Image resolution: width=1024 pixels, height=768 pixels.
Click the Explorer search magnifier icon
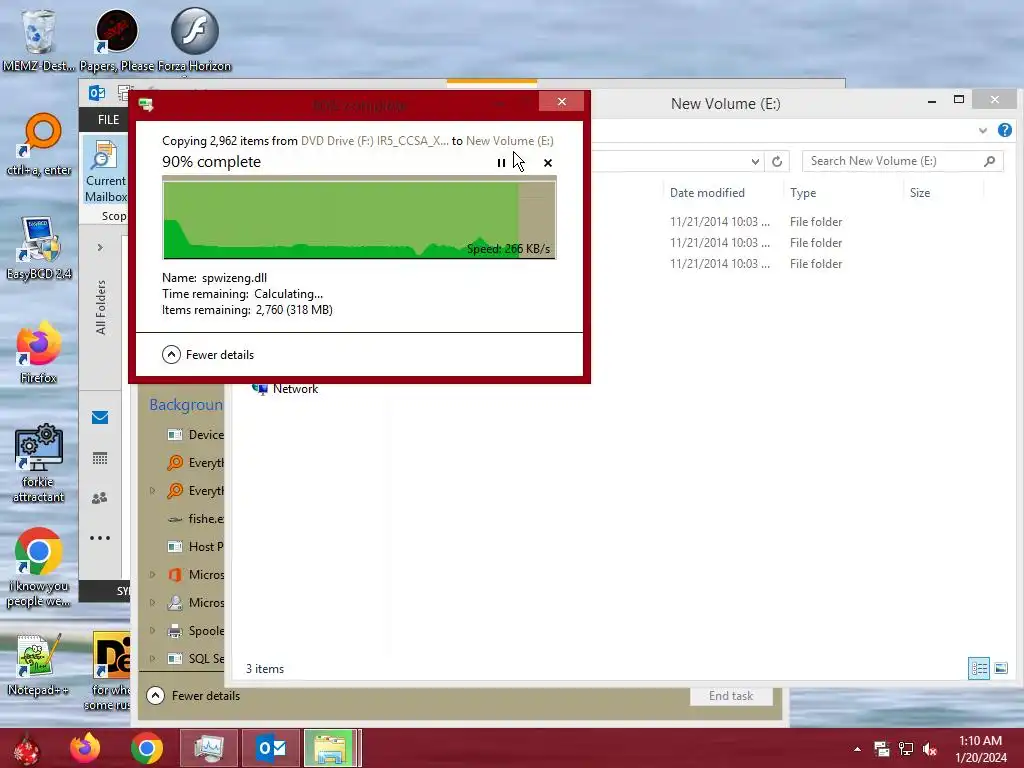(x=989, y=161)
